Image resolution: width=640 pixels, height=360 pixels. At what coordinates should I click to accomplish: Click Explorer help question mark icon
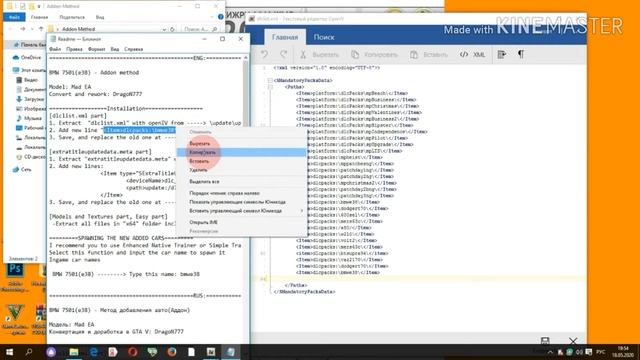(x=220, y=17)
